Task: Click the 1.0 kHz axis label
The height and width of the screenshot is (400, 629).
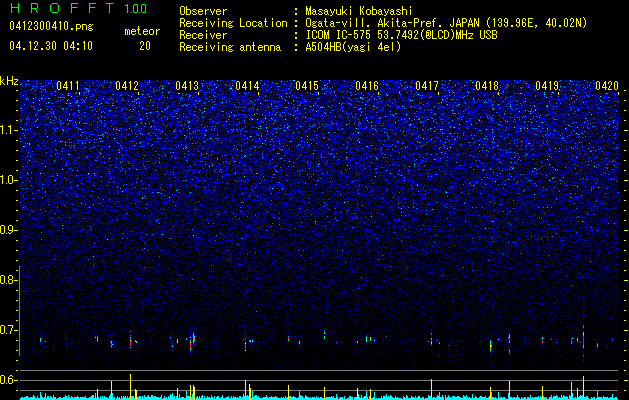Action: point(7,180)
